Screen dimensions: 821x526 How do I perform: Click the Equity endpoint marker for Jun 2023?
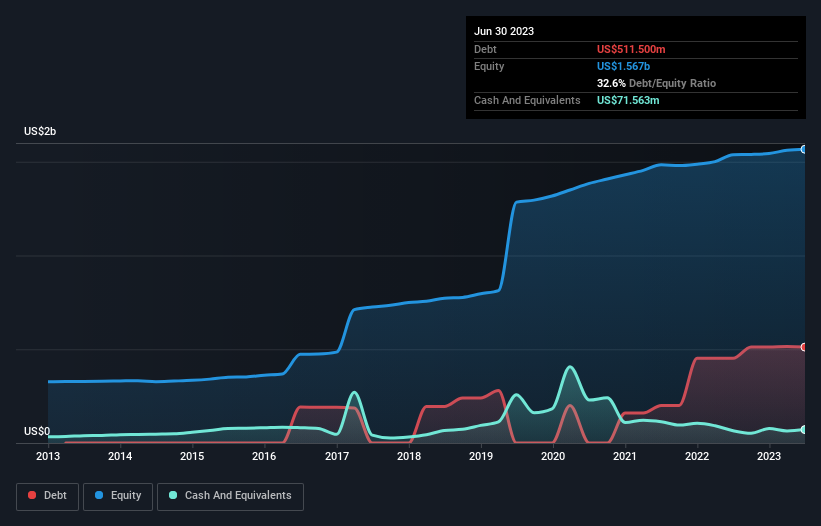[804, 150]
